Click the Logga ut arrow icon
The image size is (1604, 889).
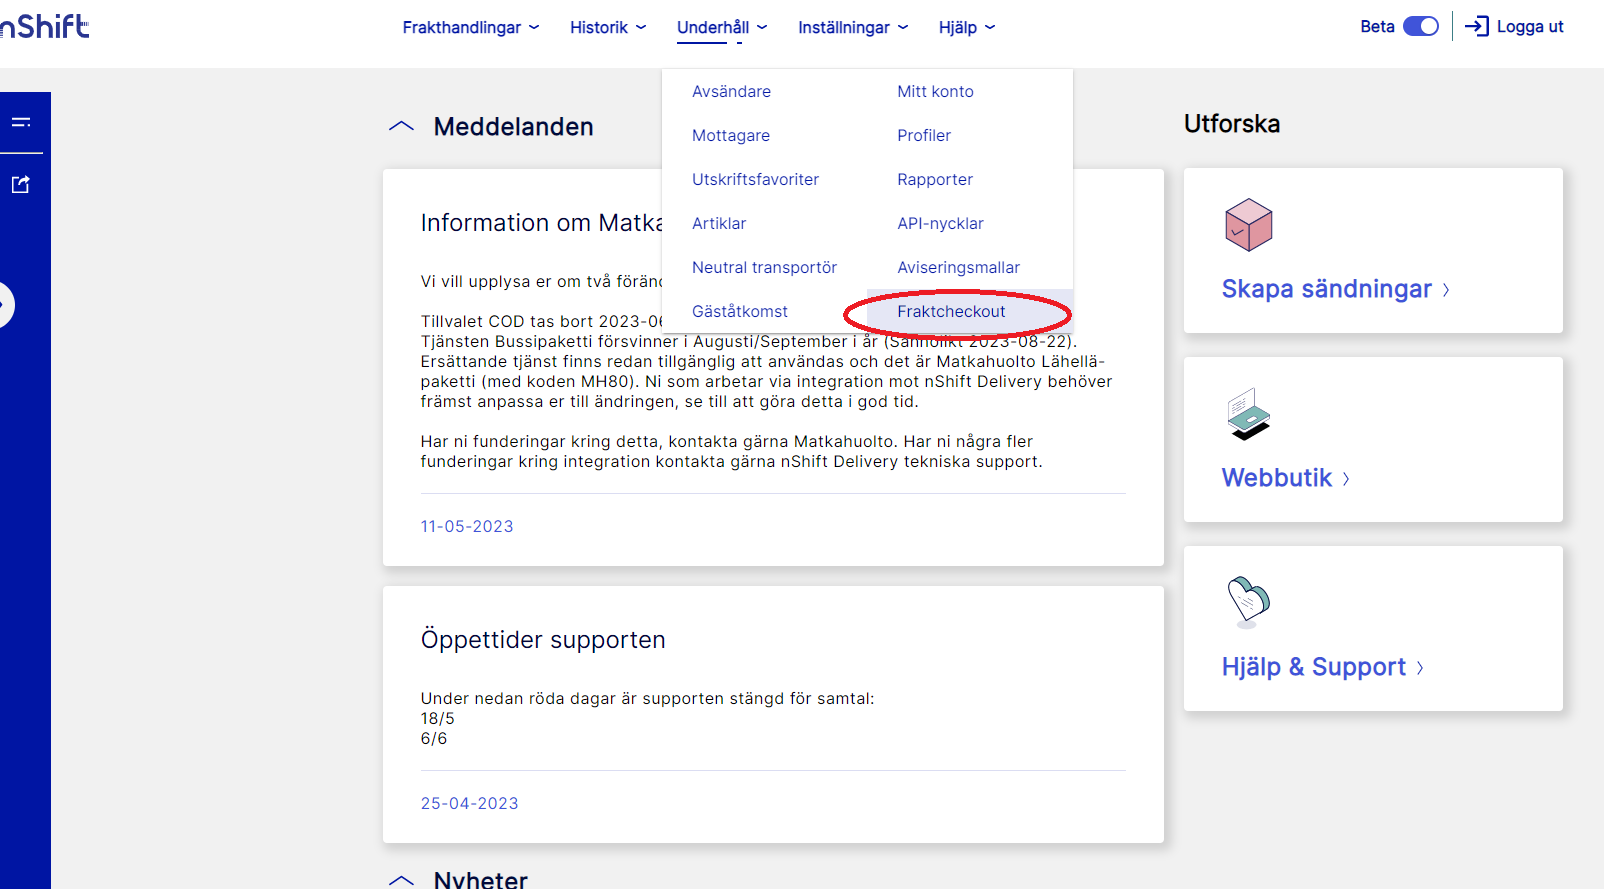(1477, 27)
